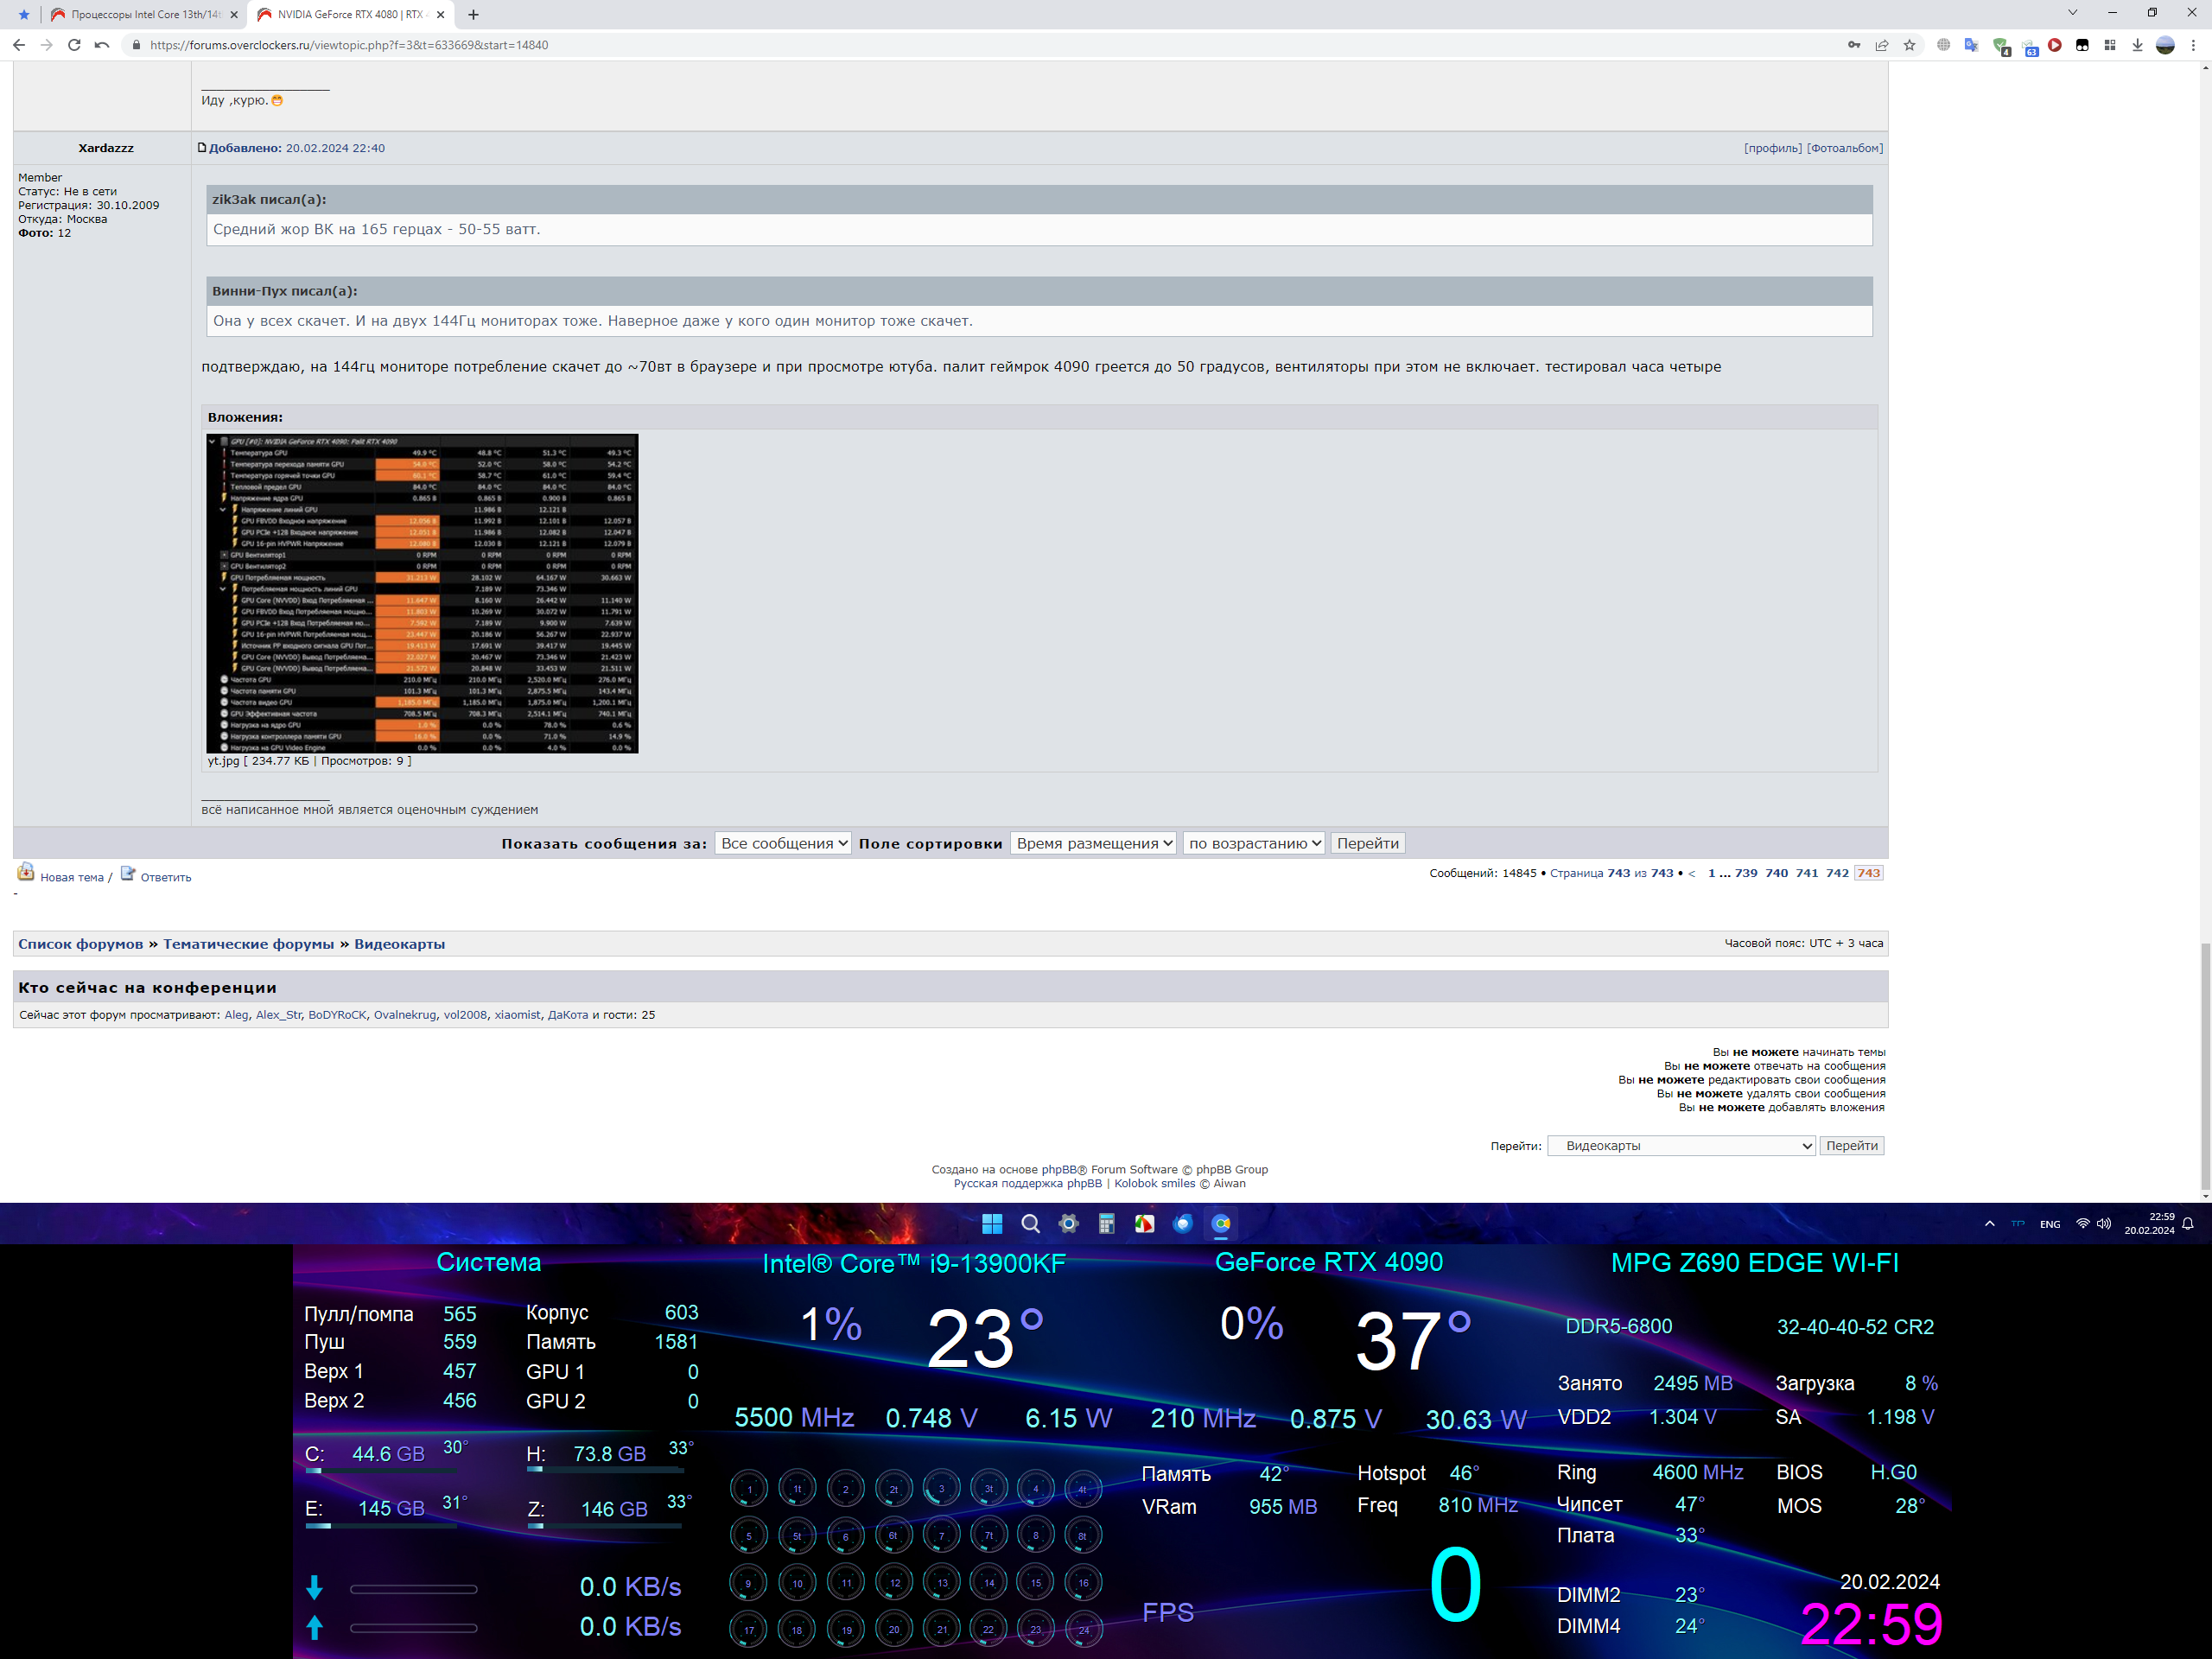This screenshot has height=1659, width=2212.
Task: Open the Видеокарты forum jump dropdown
Action: point(1681,1146)
